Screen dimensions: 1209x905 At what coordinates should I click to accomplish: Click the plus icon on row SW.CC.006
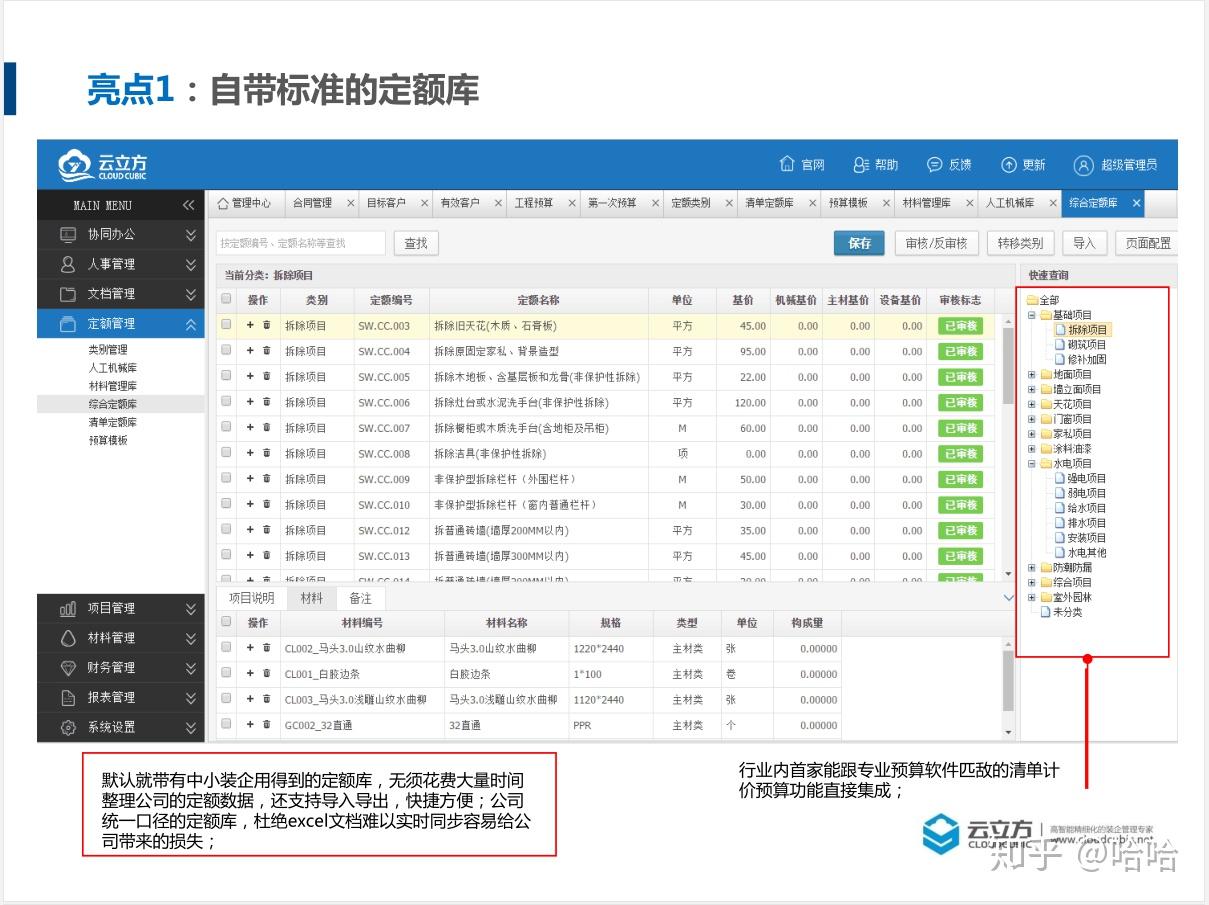pos(251,402)
